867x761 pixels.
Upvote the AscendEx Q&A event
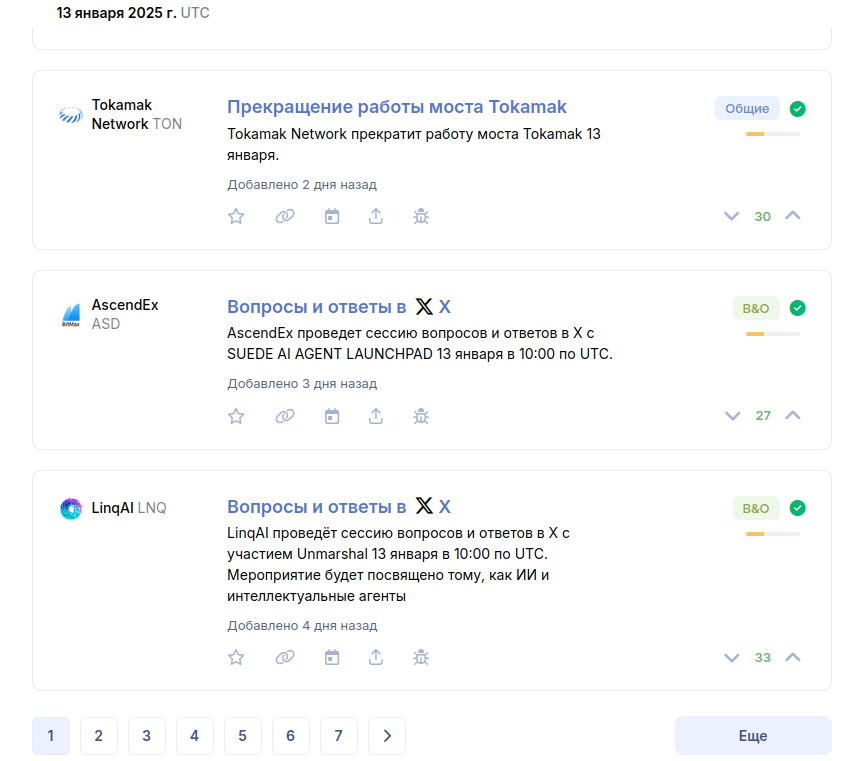(793, 415)
